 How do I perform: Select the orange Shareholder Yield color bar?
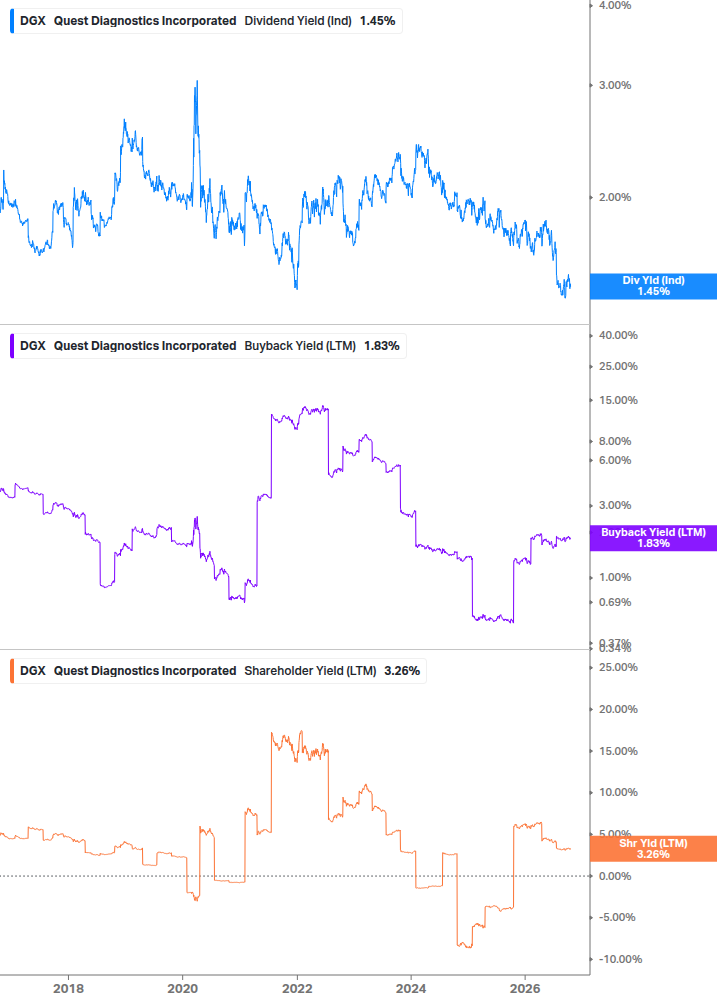pyautogui.click(x=12, y=670)
